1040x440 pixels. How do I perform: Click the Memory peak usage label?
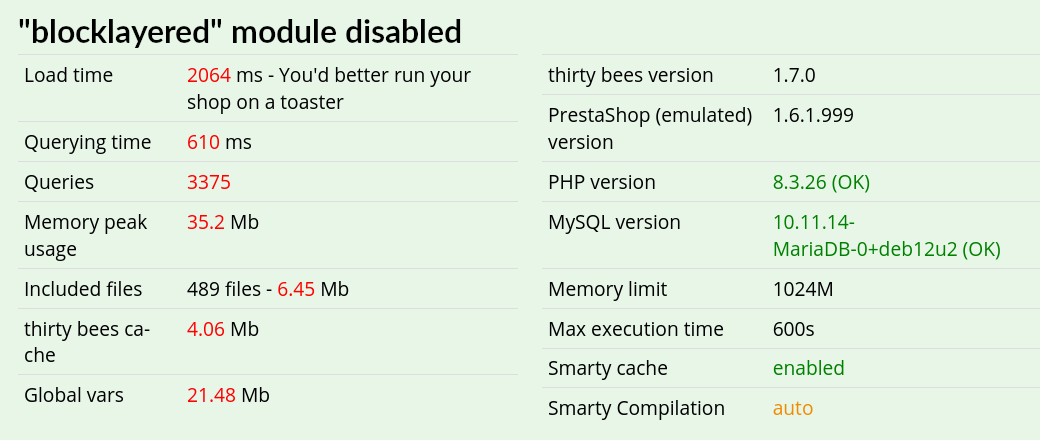pos(86,236)
